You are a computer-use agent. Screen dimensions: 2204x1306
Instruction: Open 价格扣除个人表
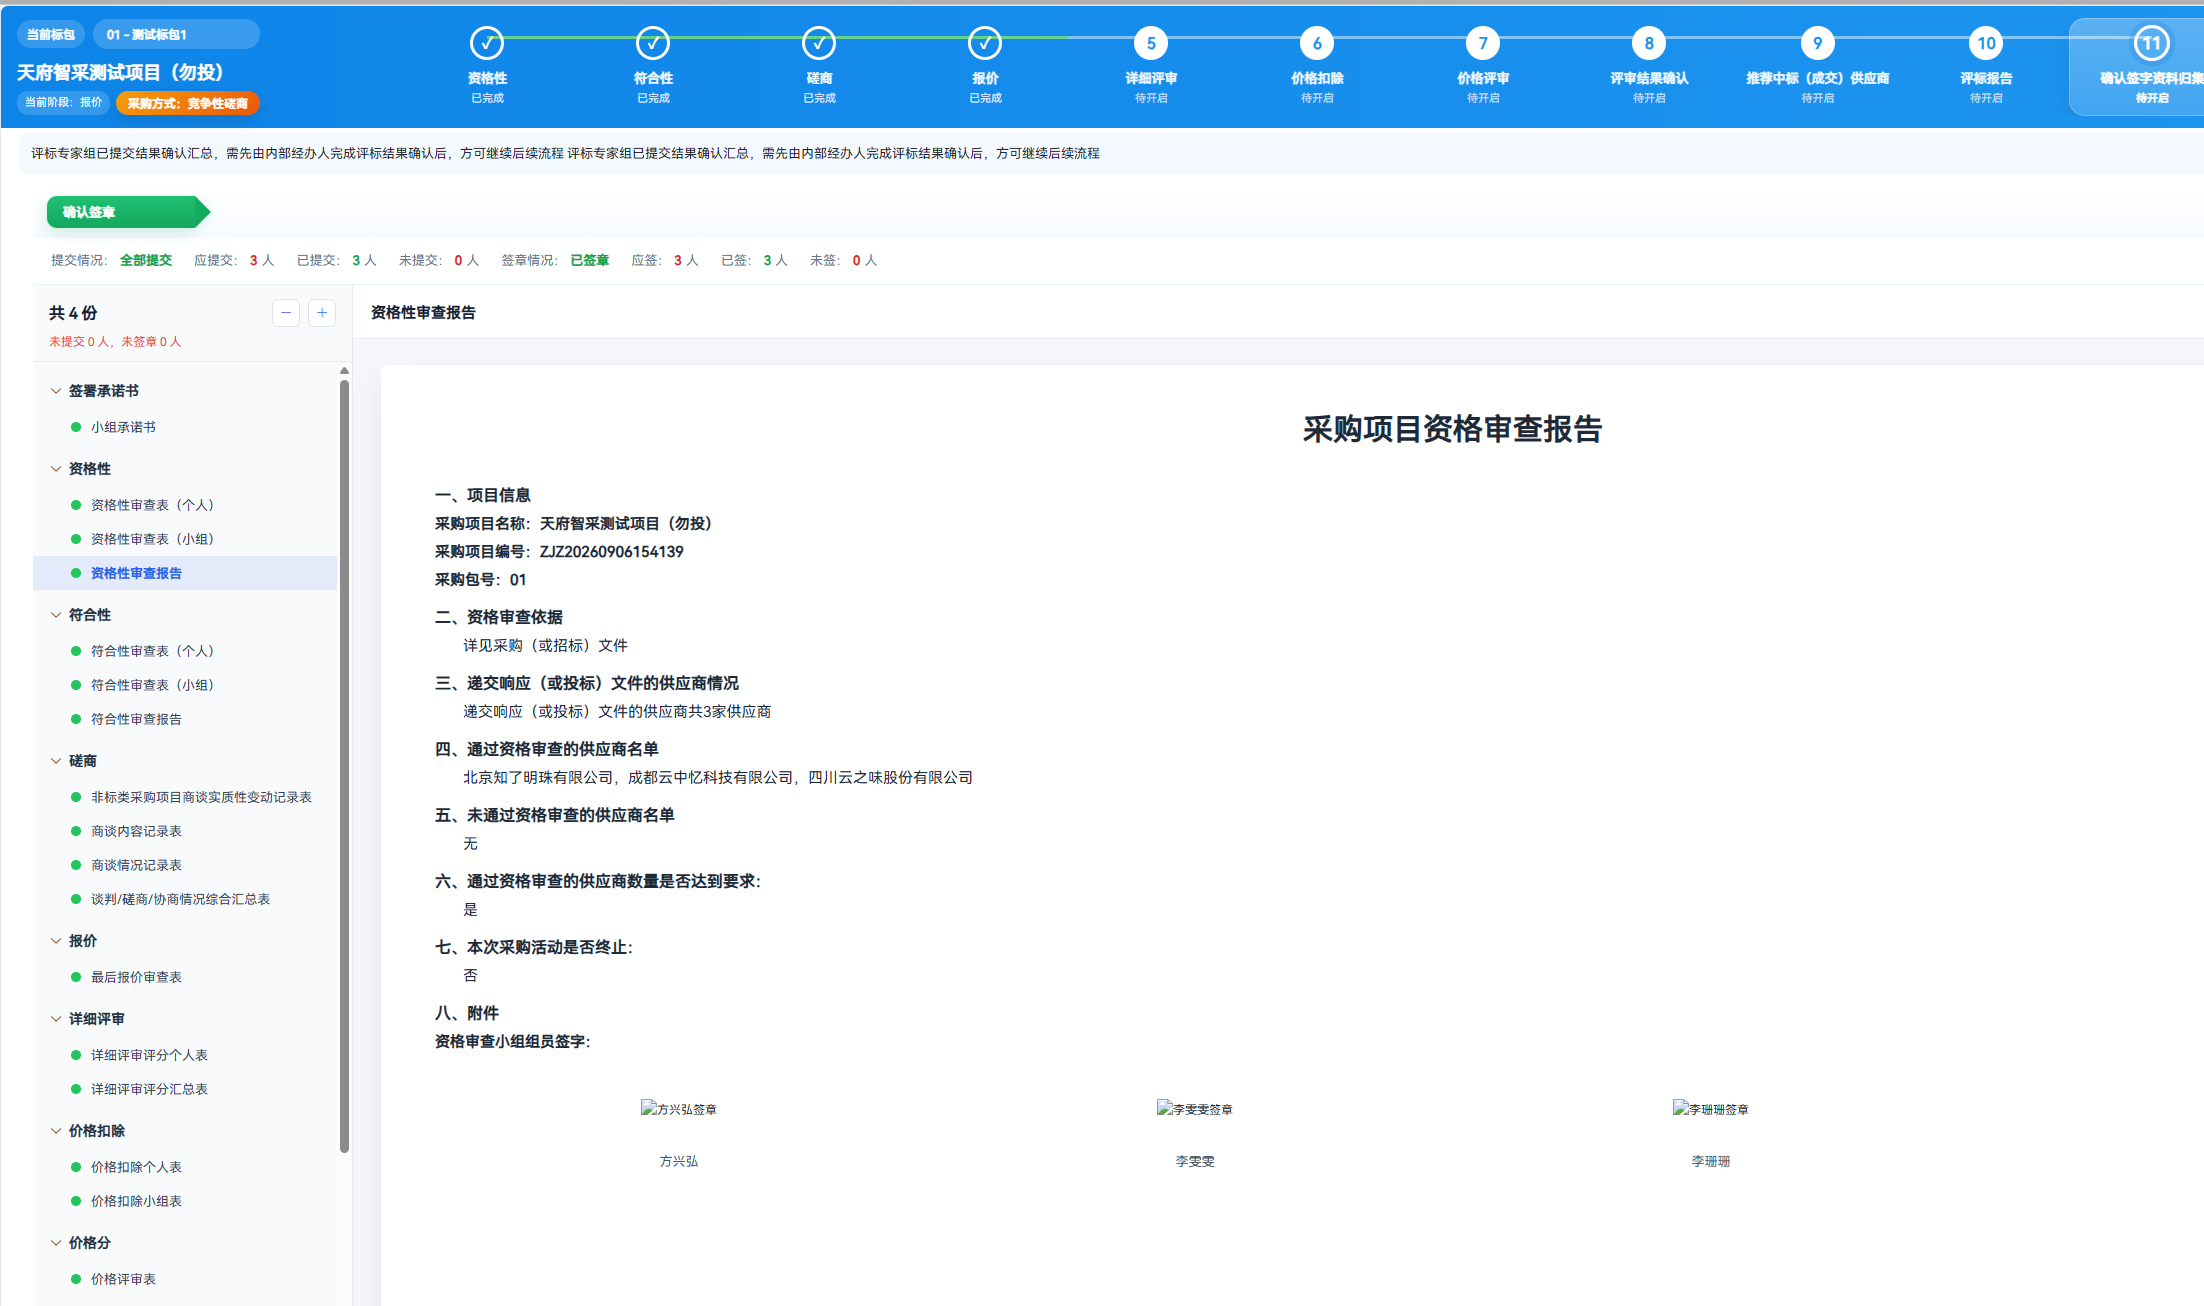point(136,1167)
